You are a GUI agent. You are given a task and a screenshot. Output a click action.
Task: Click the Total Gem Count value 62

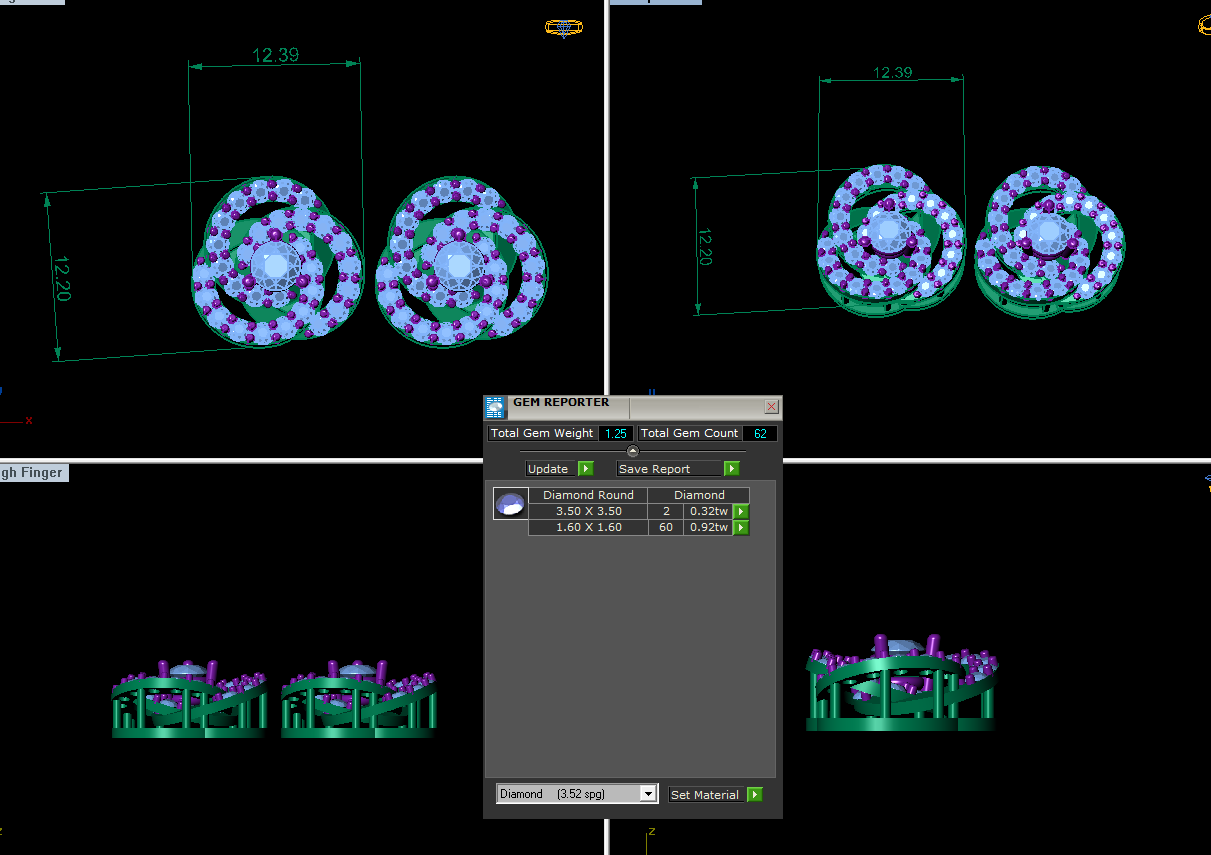point(760,433)
